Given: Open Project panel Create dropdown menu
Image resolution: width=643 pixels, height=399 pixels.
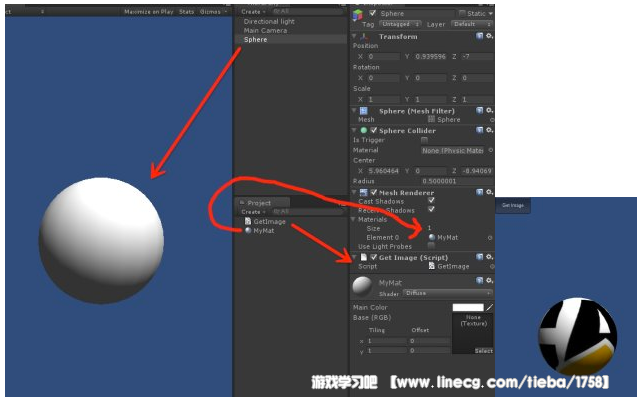Looking at the screenshot, I should point(253,212).
